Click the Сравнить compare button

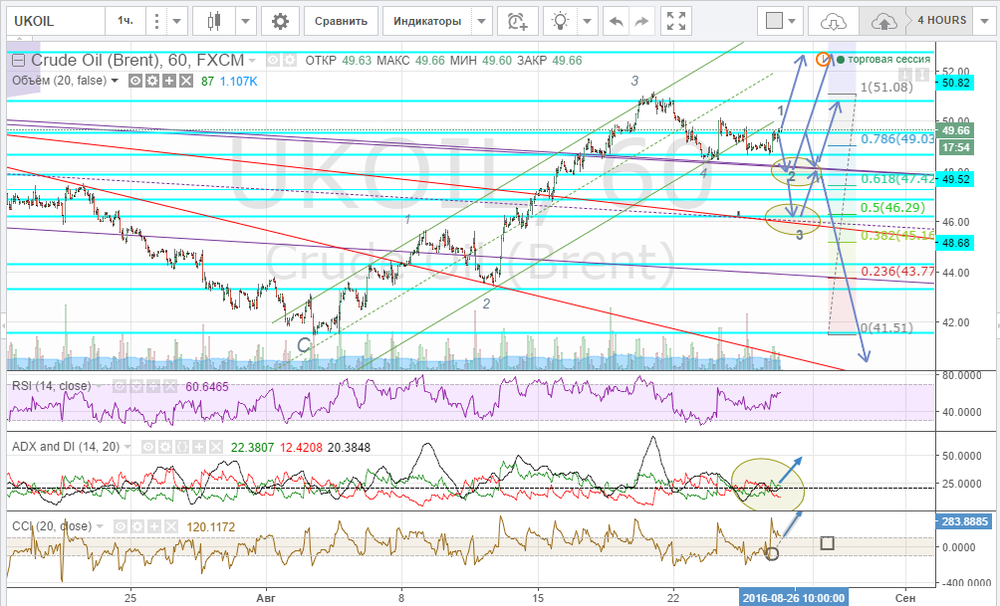(341, 21)
